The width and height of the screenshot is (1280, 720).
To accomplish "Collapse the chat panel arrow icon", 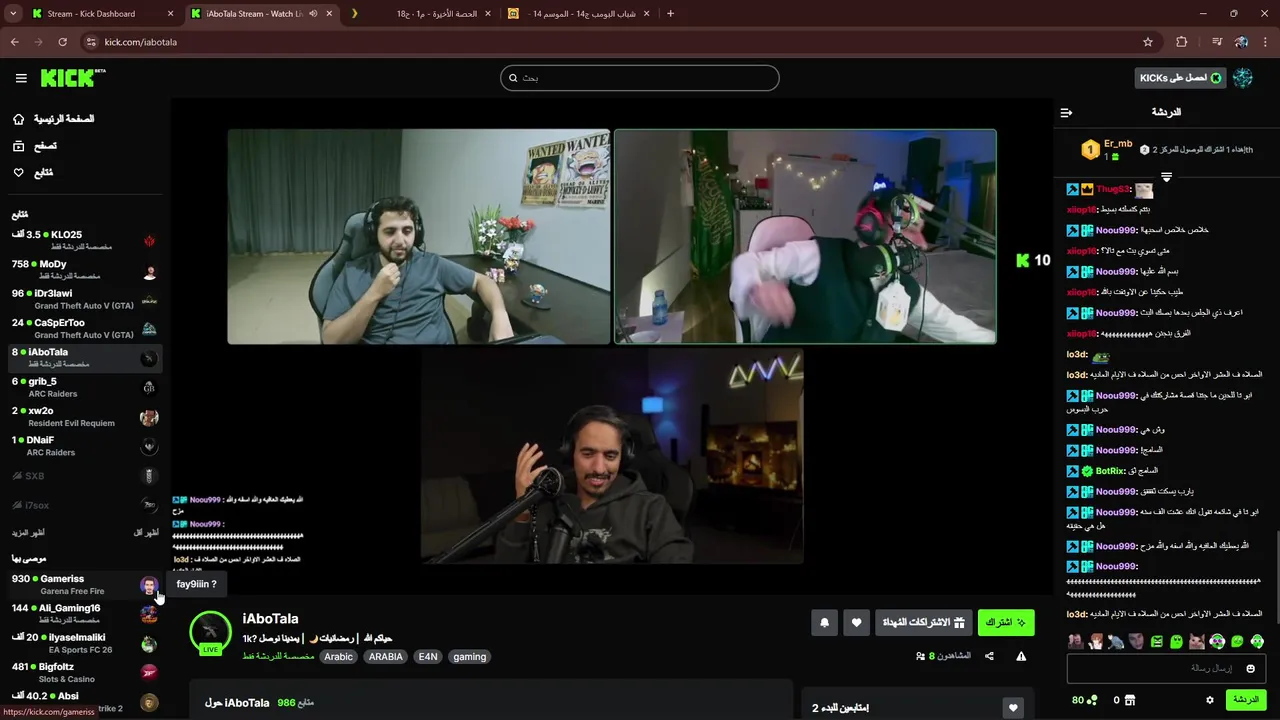I will point(1066,112).
